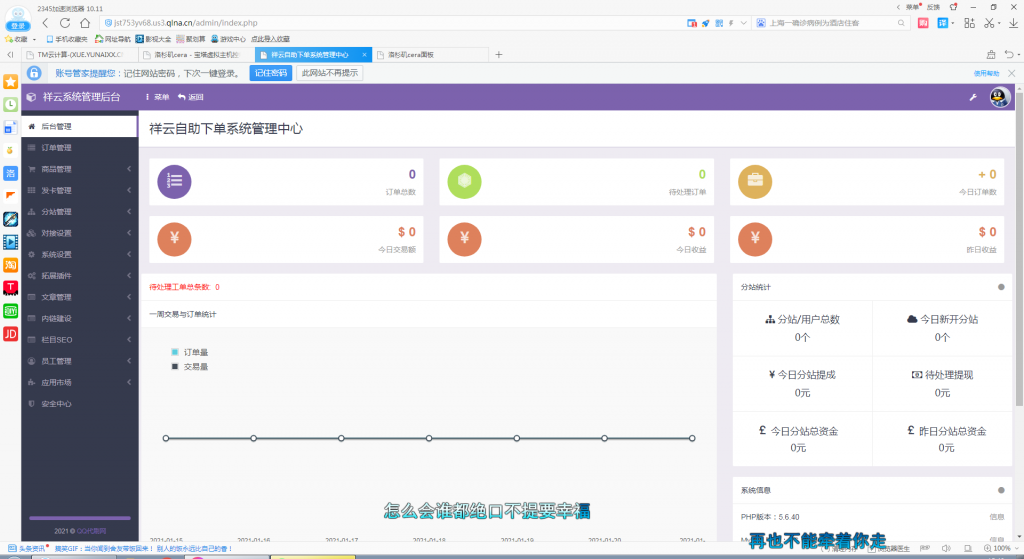Screen dimensions: 1024x559
Task: Open the JD shortcut in browser sidebar
Action: click(11, 334)
